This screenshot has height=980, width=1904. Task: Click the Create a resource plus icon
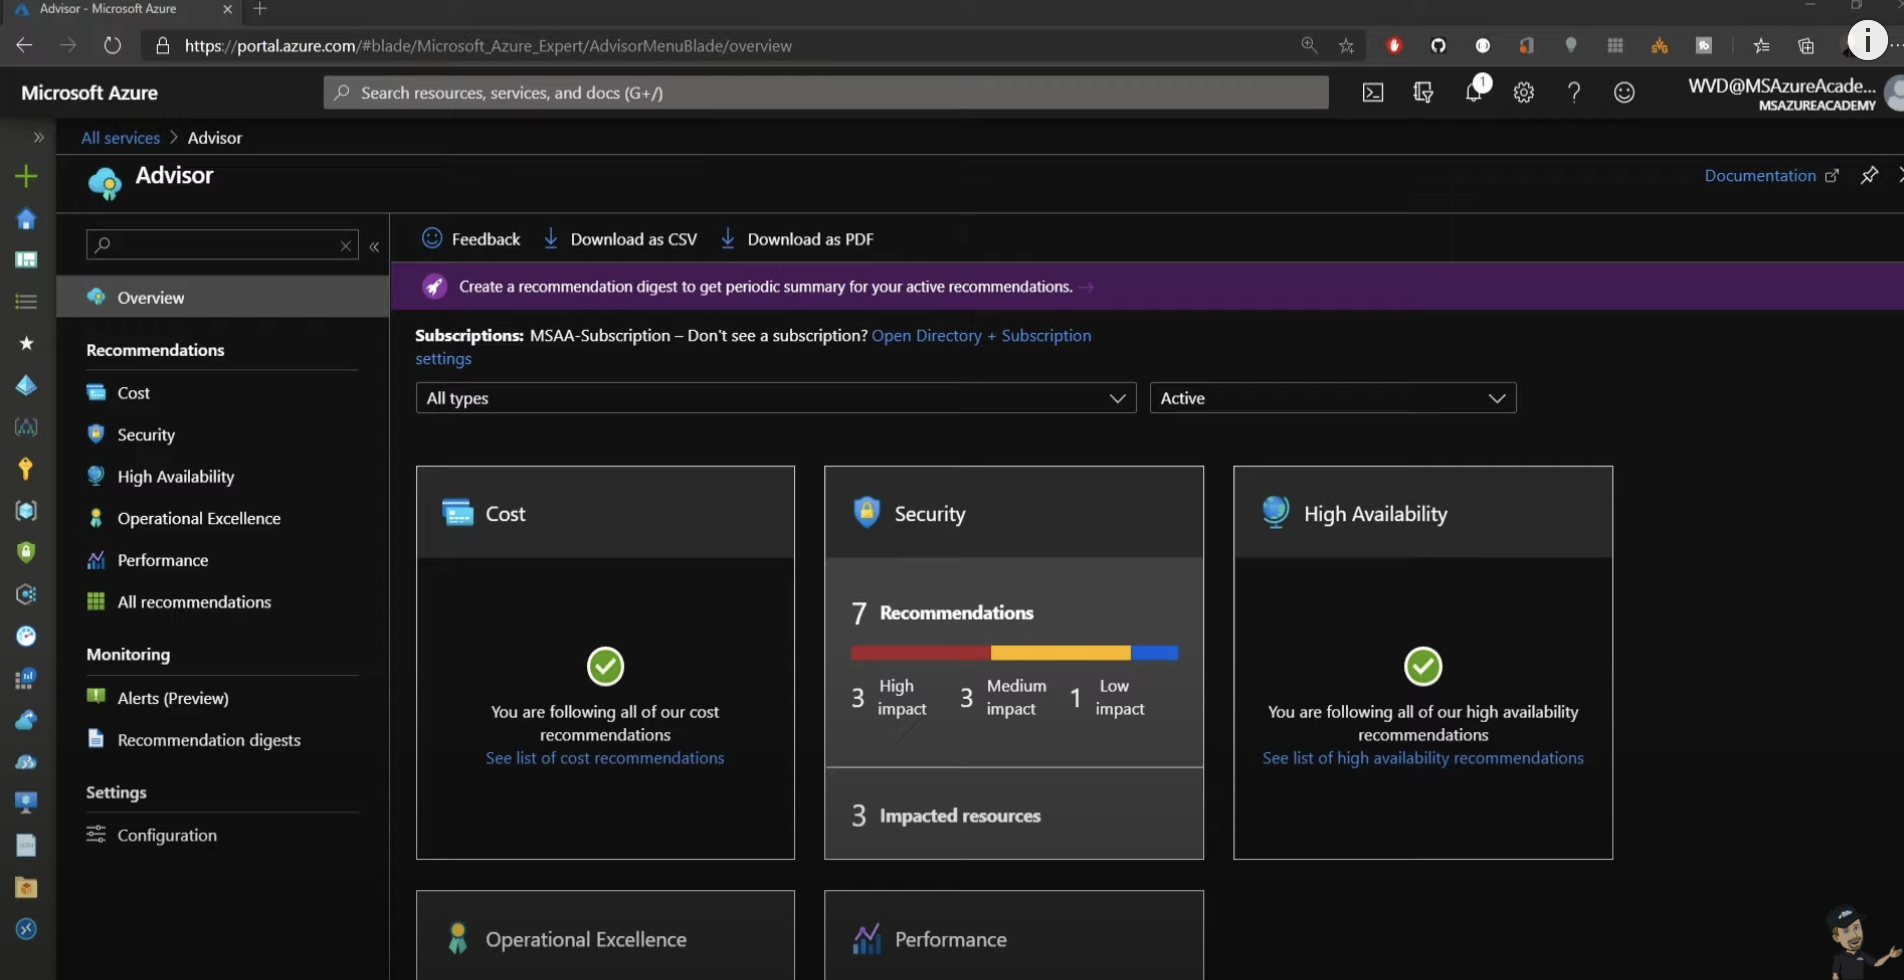pos(26,177)
